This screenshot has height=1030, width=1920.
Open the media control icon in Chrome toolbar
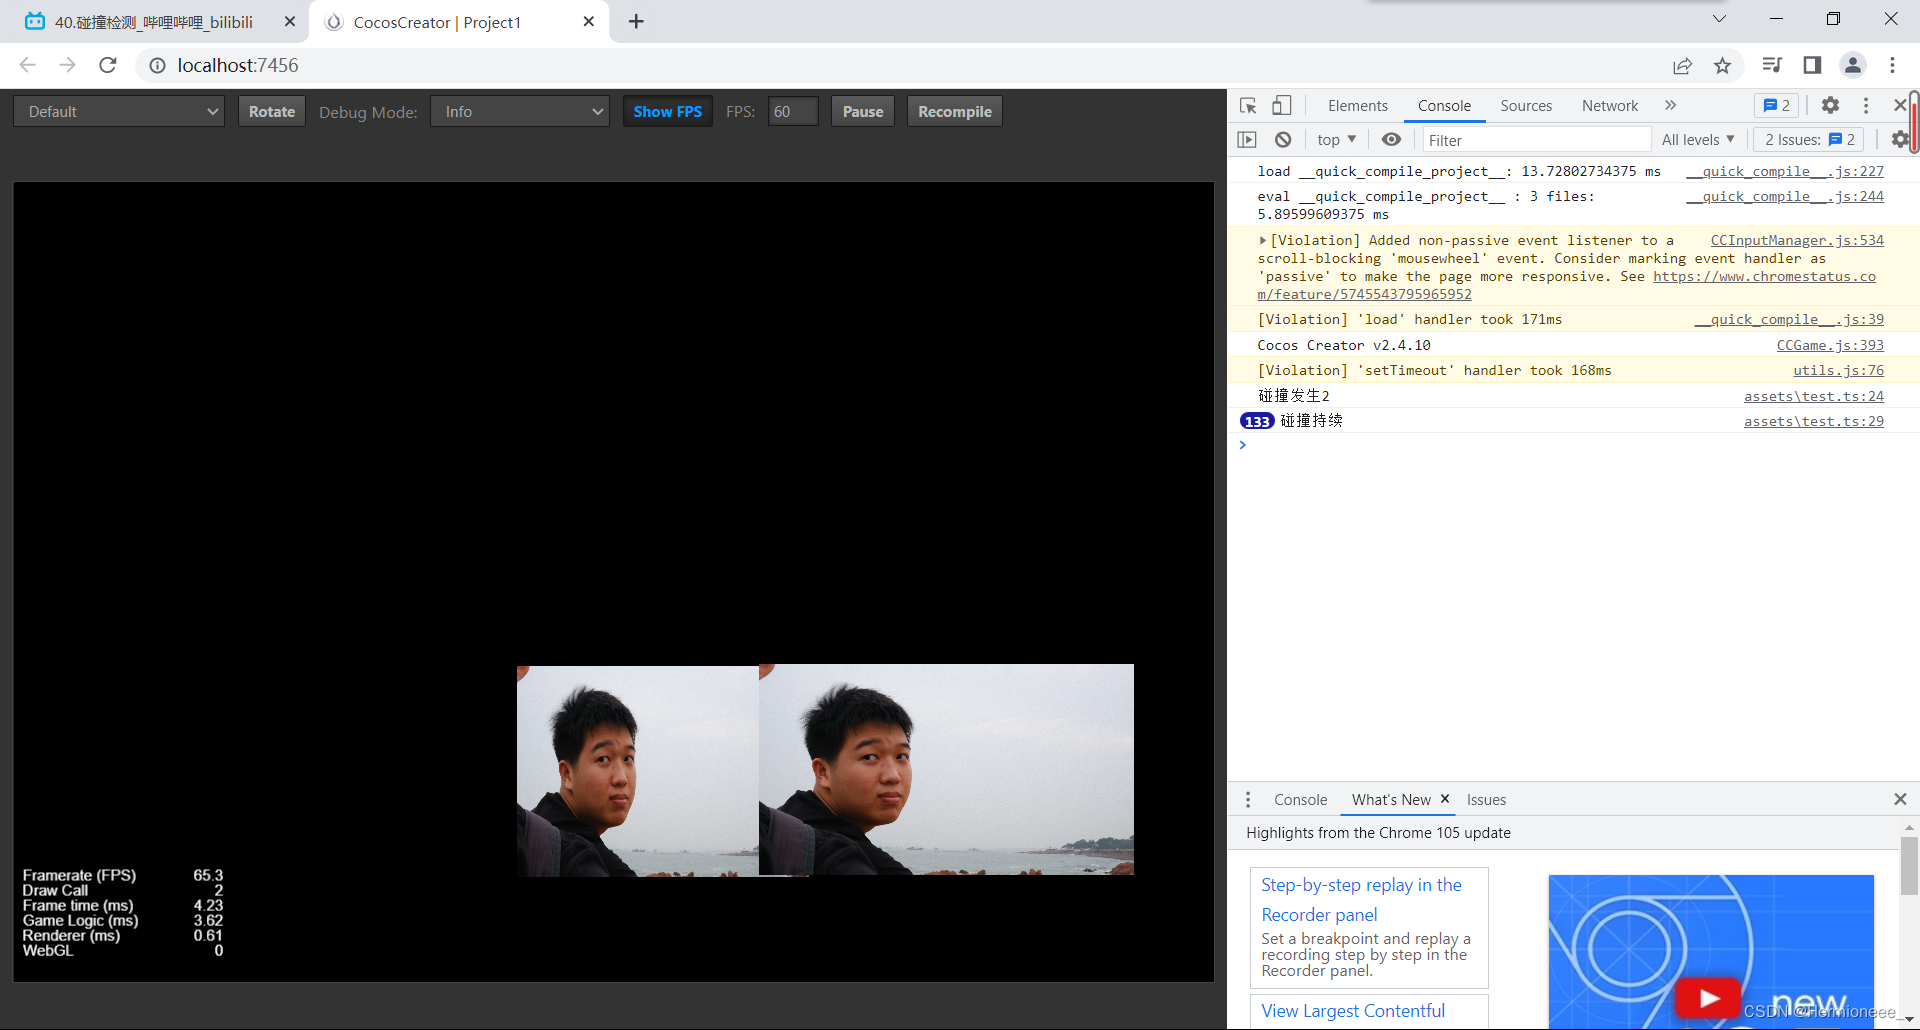click(1772, 65)
